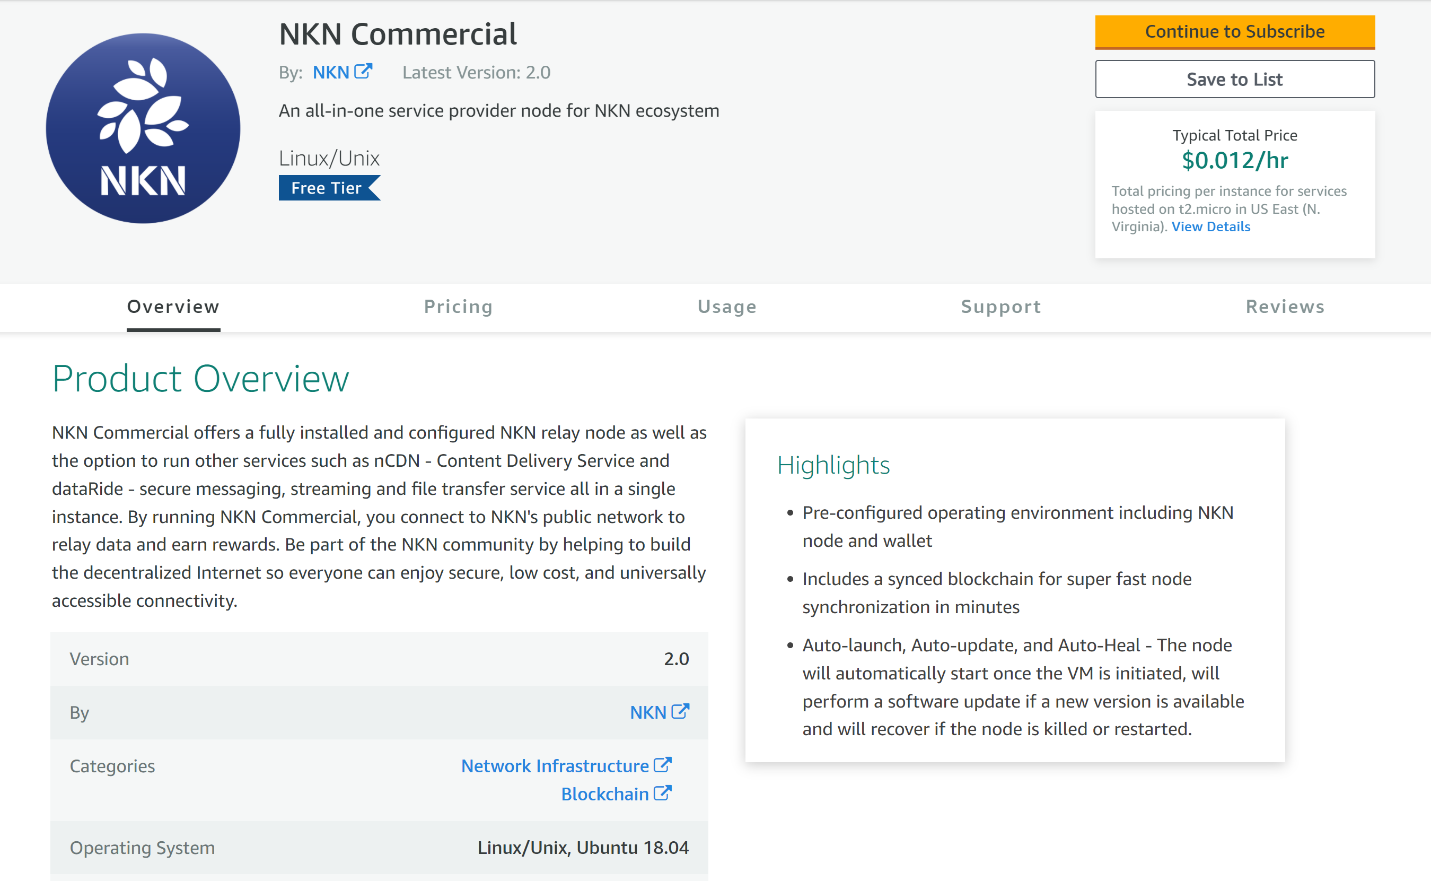
Task: Open View Details pricing link
Action: [x=1211, y=227]
